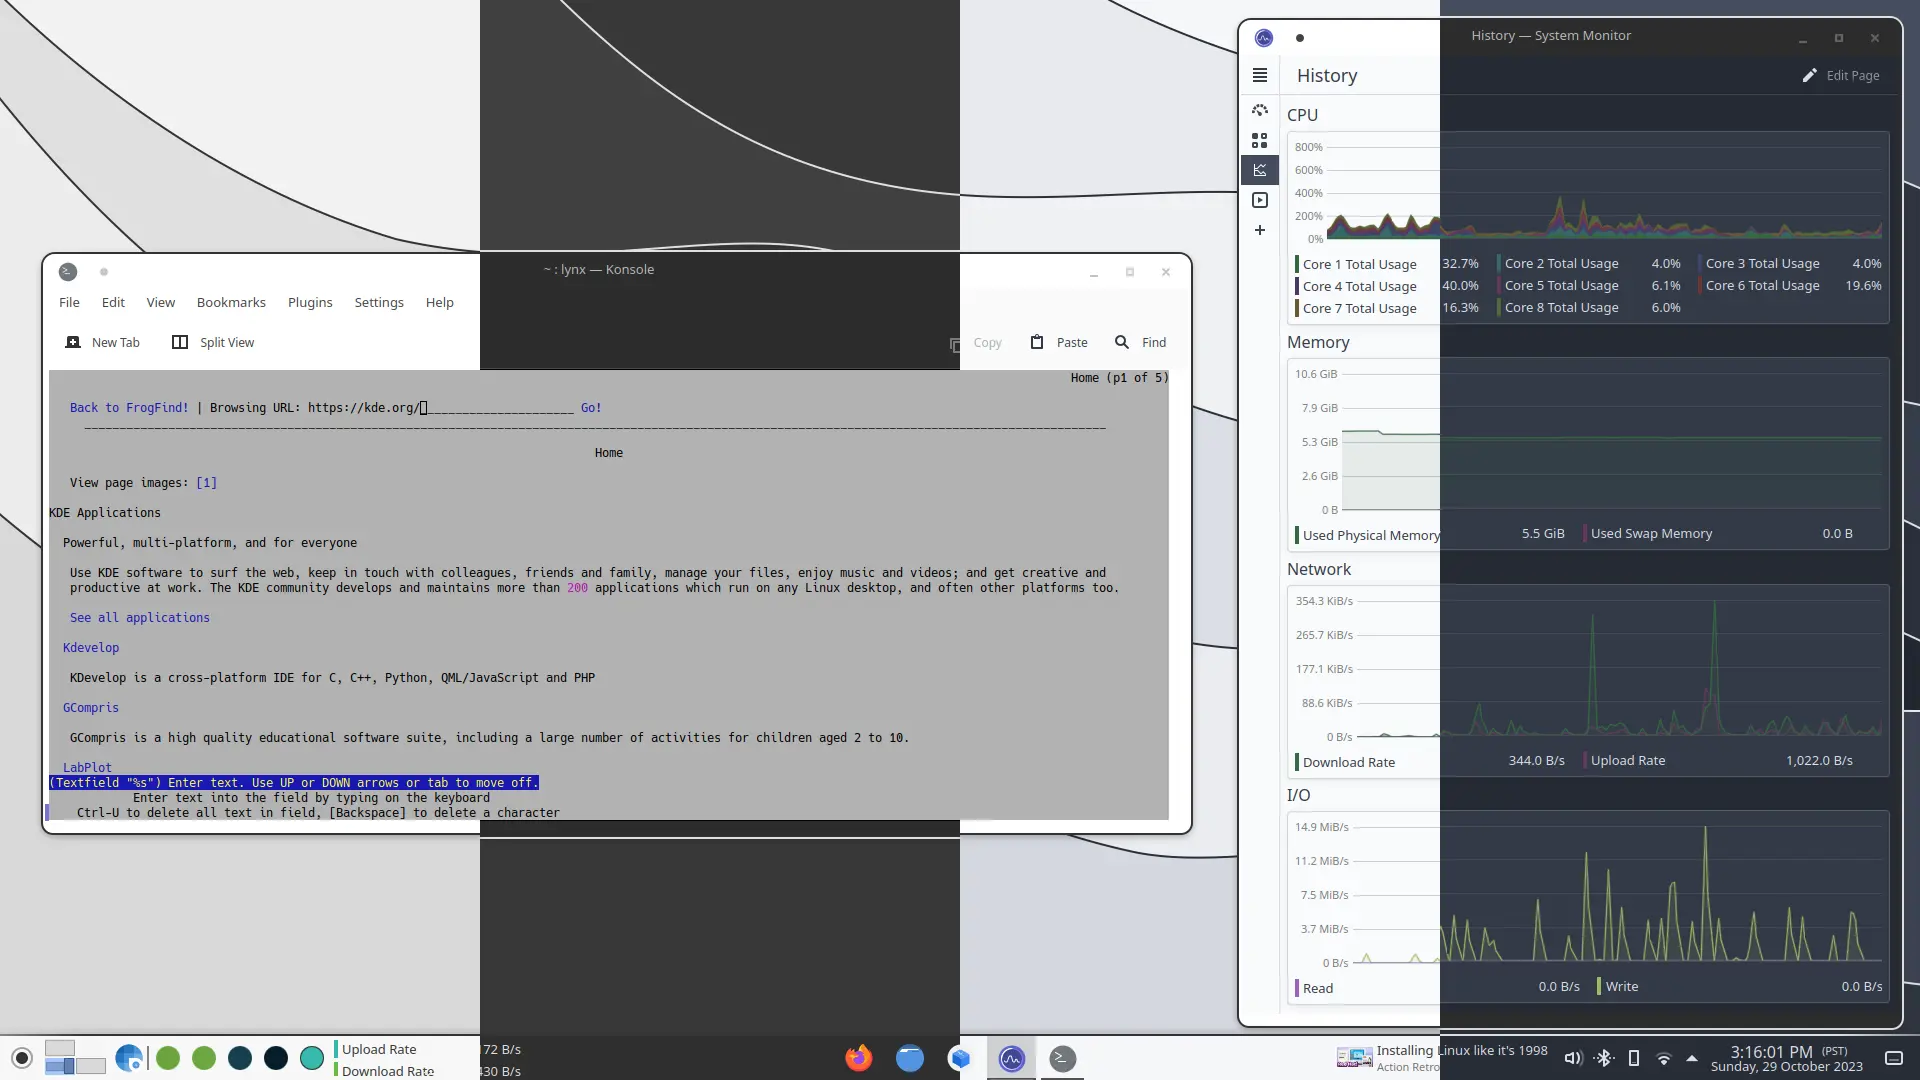Click Paste in Konsole toolbar

click(1059, 342)
